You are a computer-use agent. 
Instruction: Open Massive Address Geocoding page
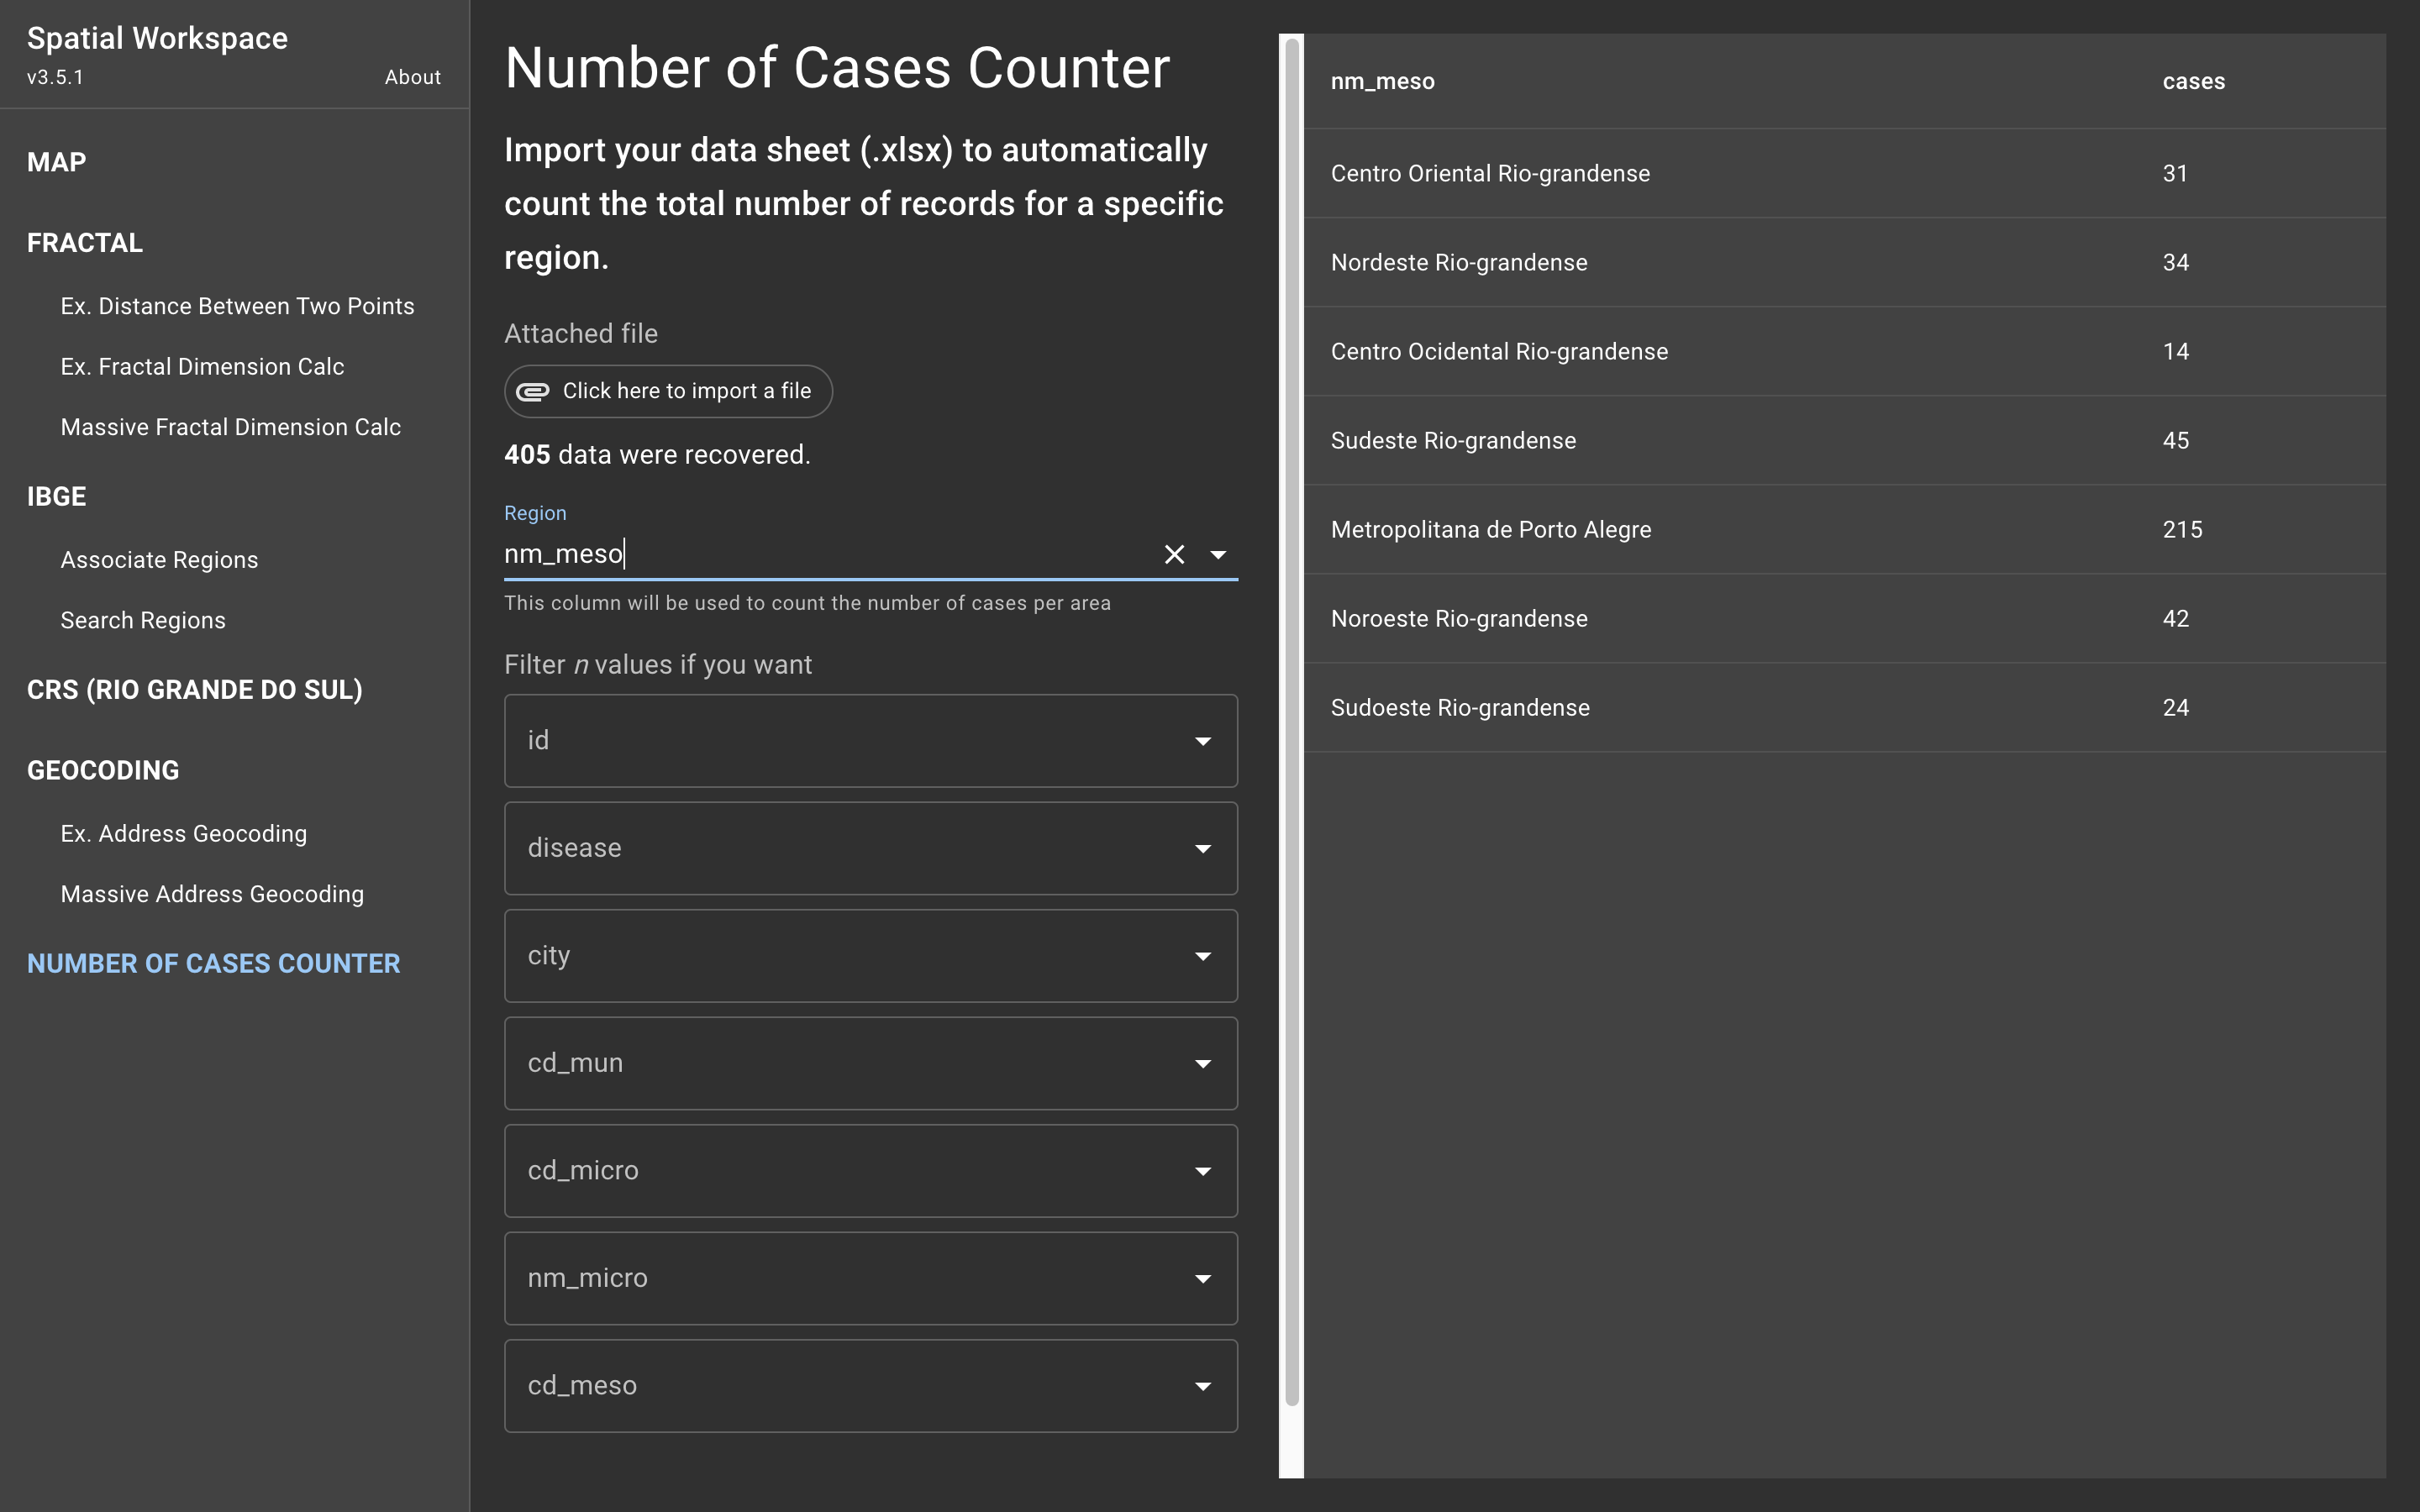(x=212, y=894)
